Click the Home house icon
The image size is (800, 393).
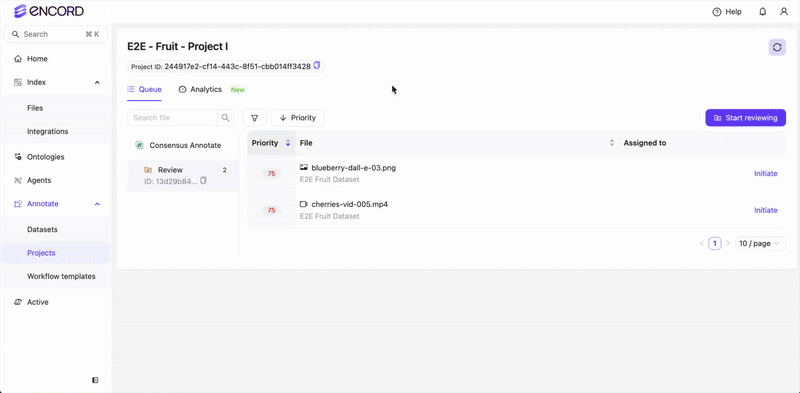18,59
